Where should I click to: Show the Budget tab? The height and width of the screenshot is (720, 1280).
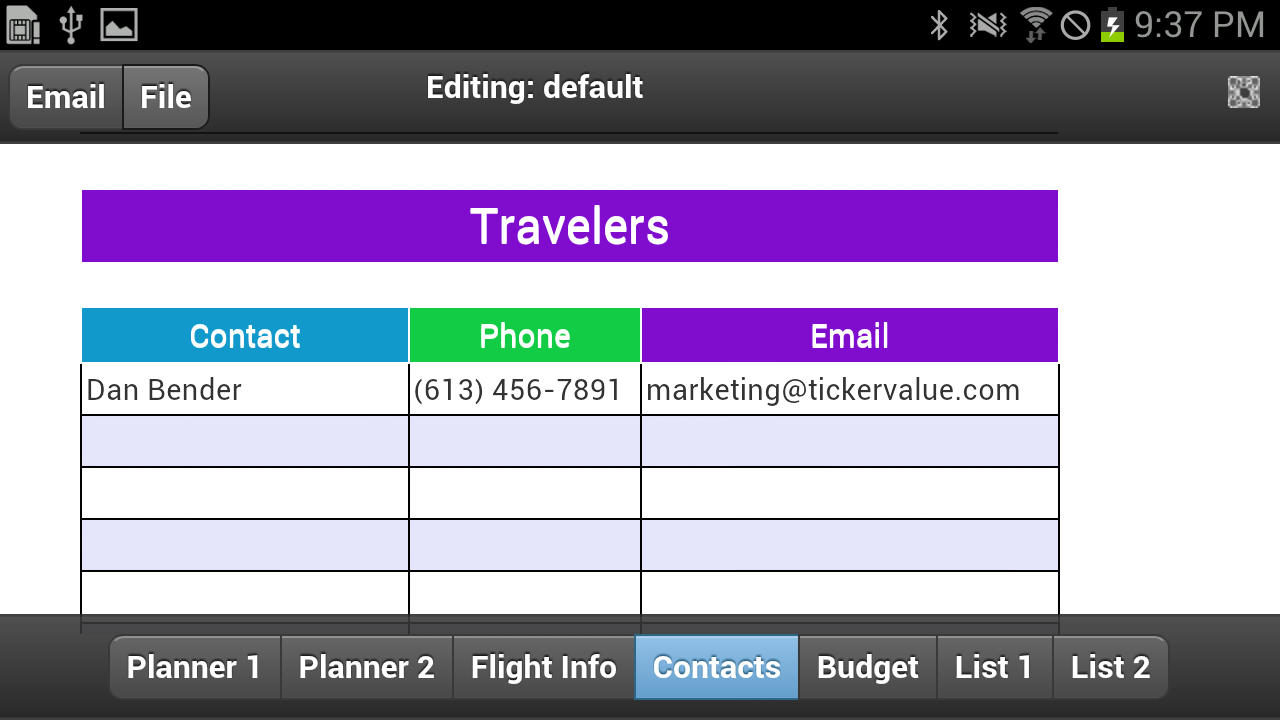(867, 667)
